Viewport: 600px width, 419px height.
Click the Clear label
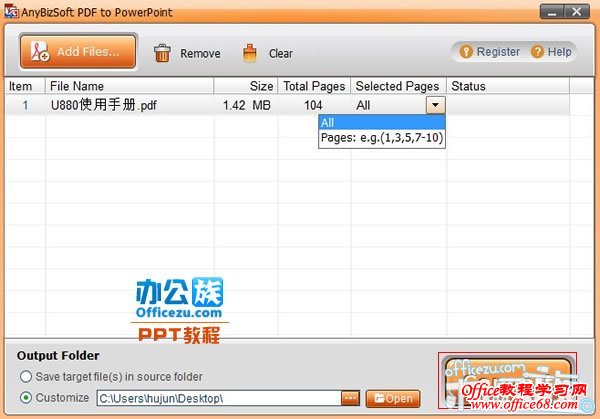pos(281,54)
